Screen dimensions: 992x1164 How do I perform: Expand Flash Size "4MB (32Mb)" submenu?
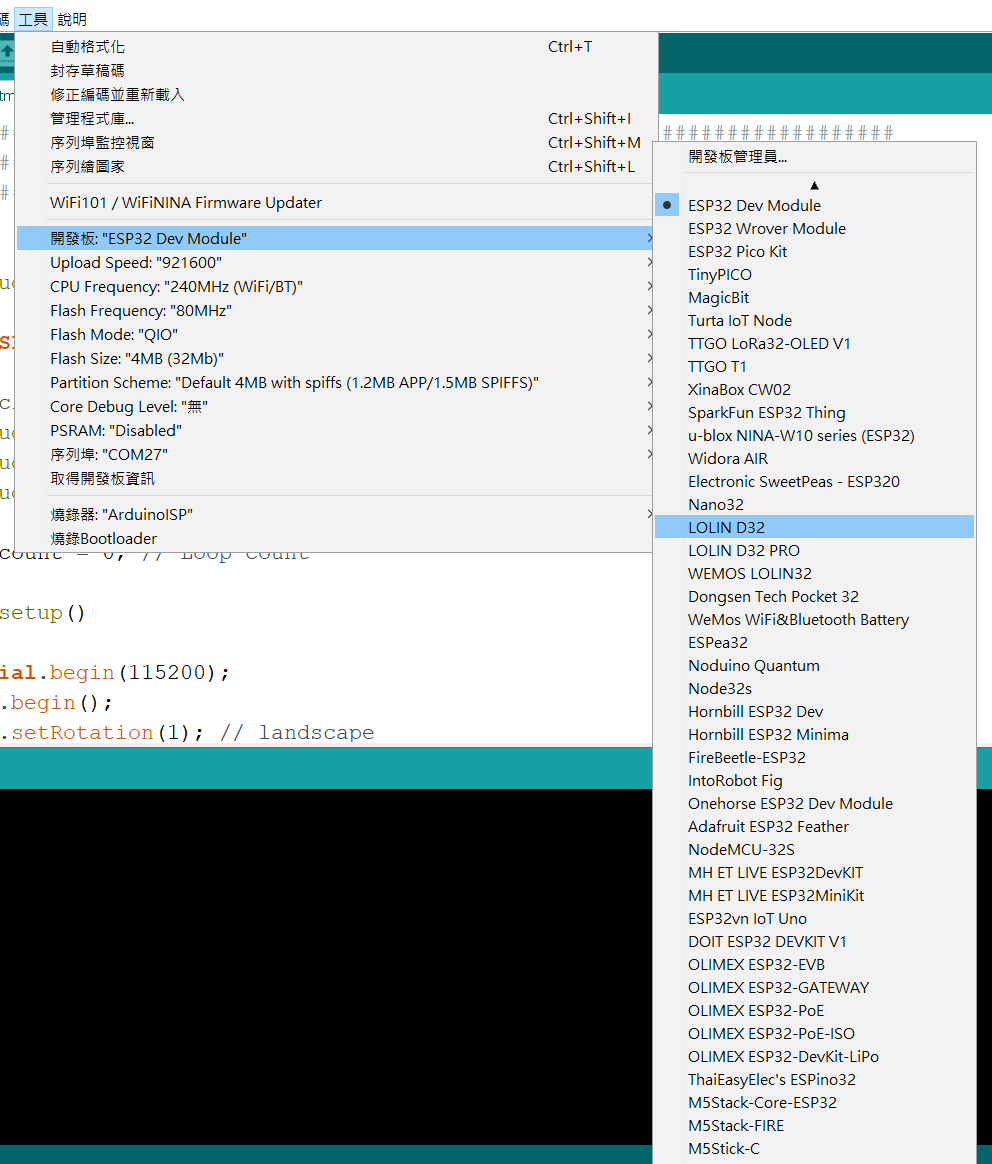(336, 359)
